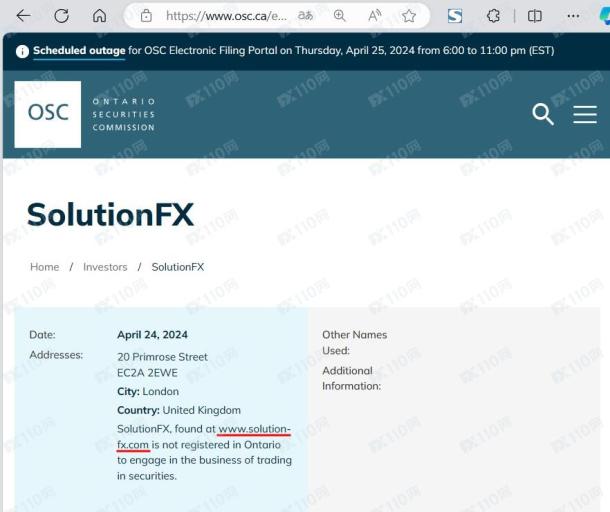Reload the page with refresh icon
The width and height of the screenshot is (610, 512).
click(61, 16)
